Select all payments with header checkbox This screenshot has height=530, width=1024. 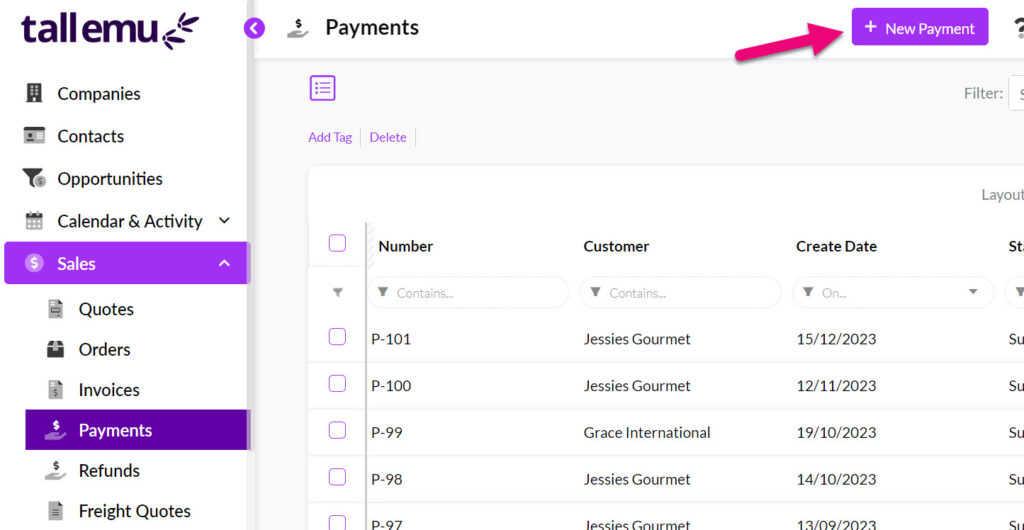click(x=337, y=243)
